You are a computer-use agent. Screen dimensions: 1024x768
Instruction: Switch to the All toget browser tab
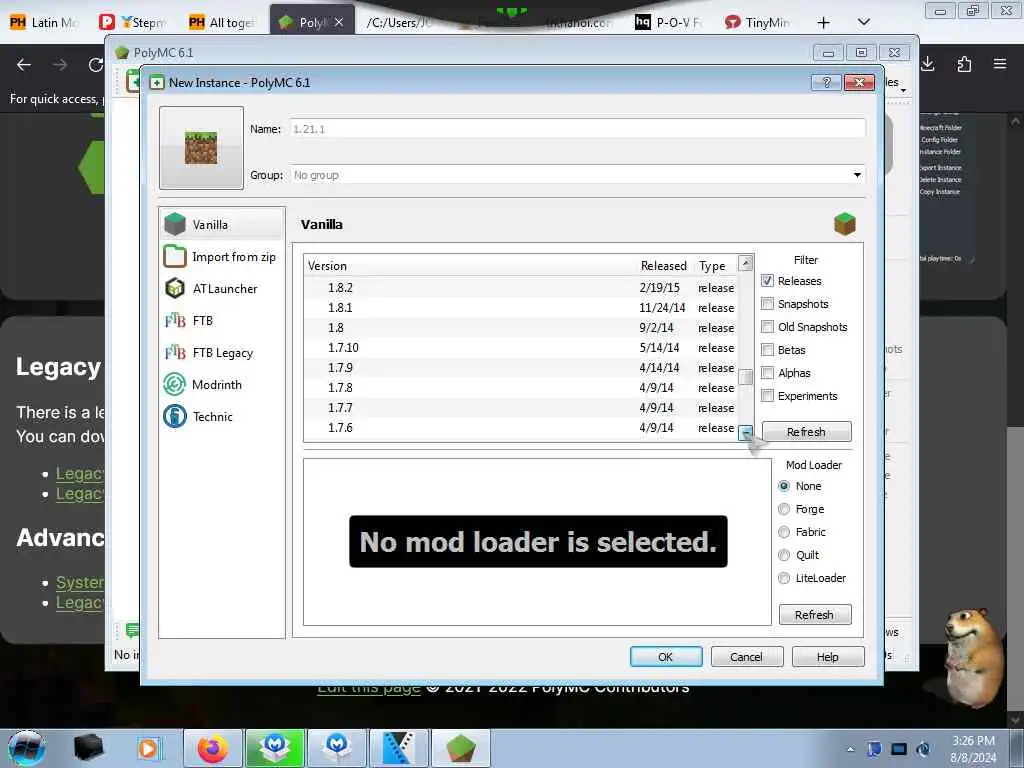(223, 22)
